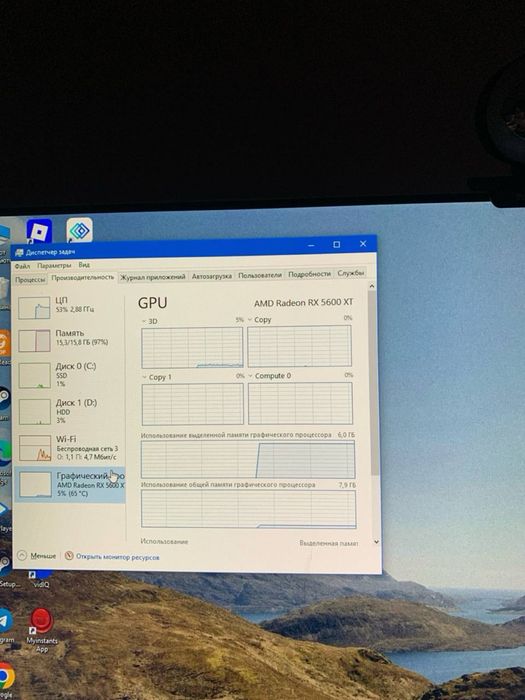Viewport: 525px width, 700px height.
Task: Click the 7,9 ГБ shared memory value
Action: pos(347,484)
